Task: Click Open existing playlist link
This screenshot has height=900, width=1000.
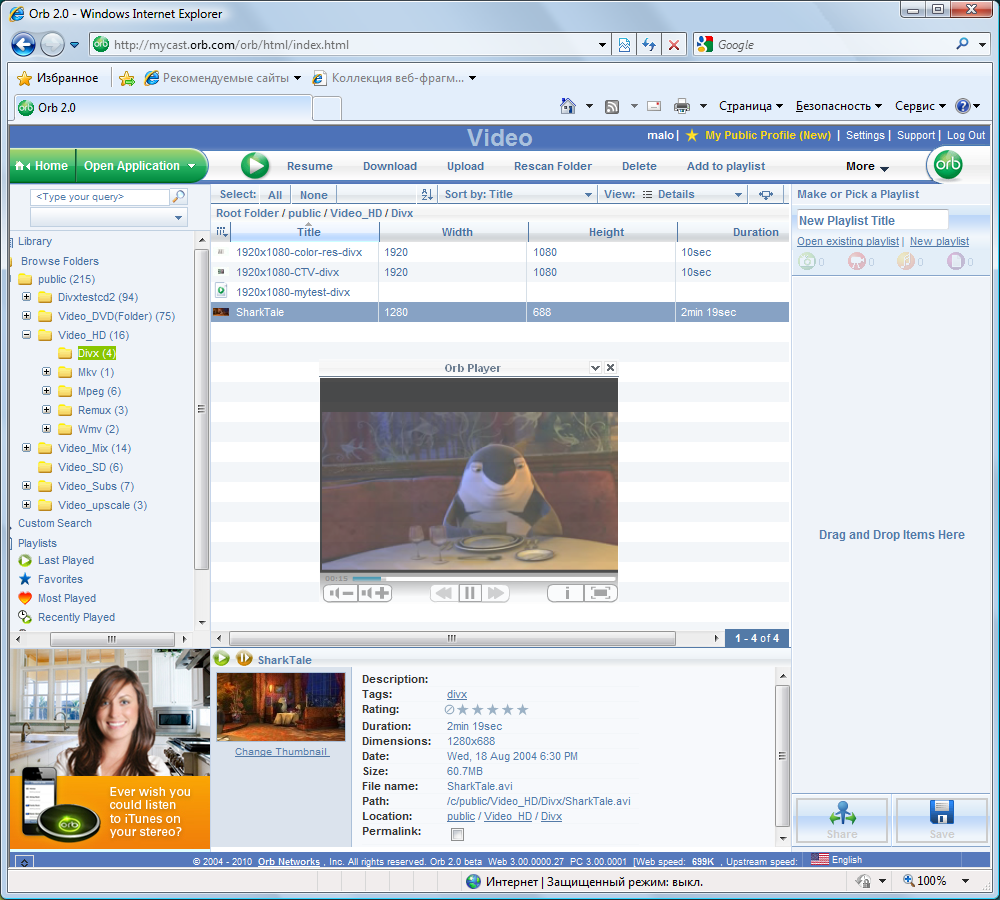Action: pos(848,241)
